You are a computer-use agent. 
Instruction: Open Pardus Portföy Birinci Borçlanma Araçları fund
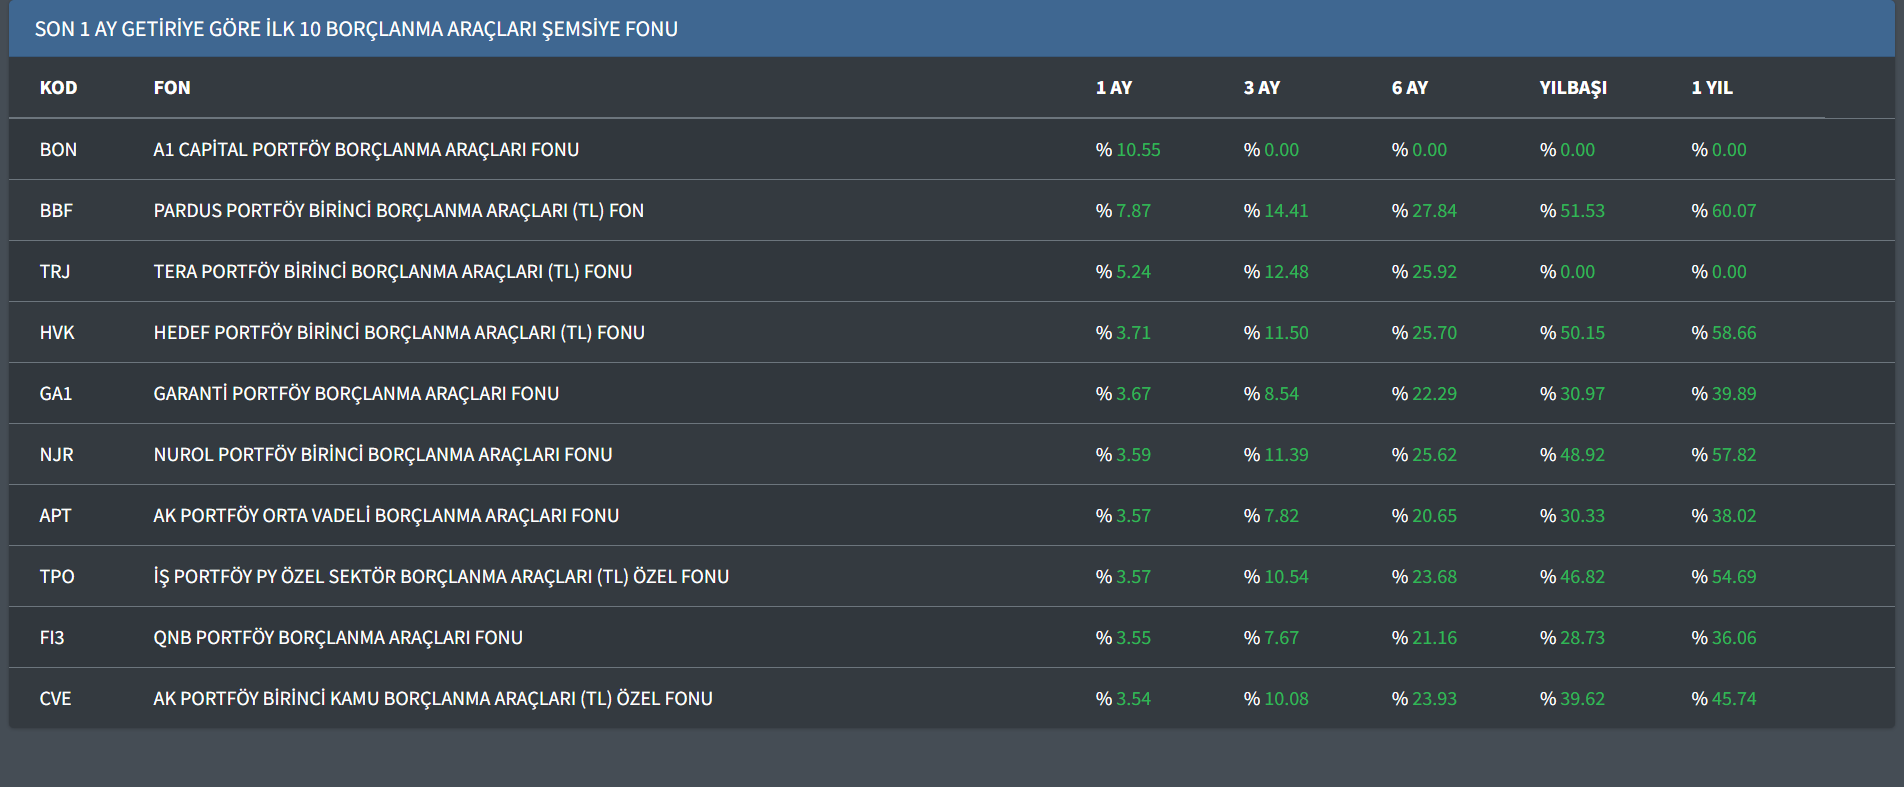point(398,211)
